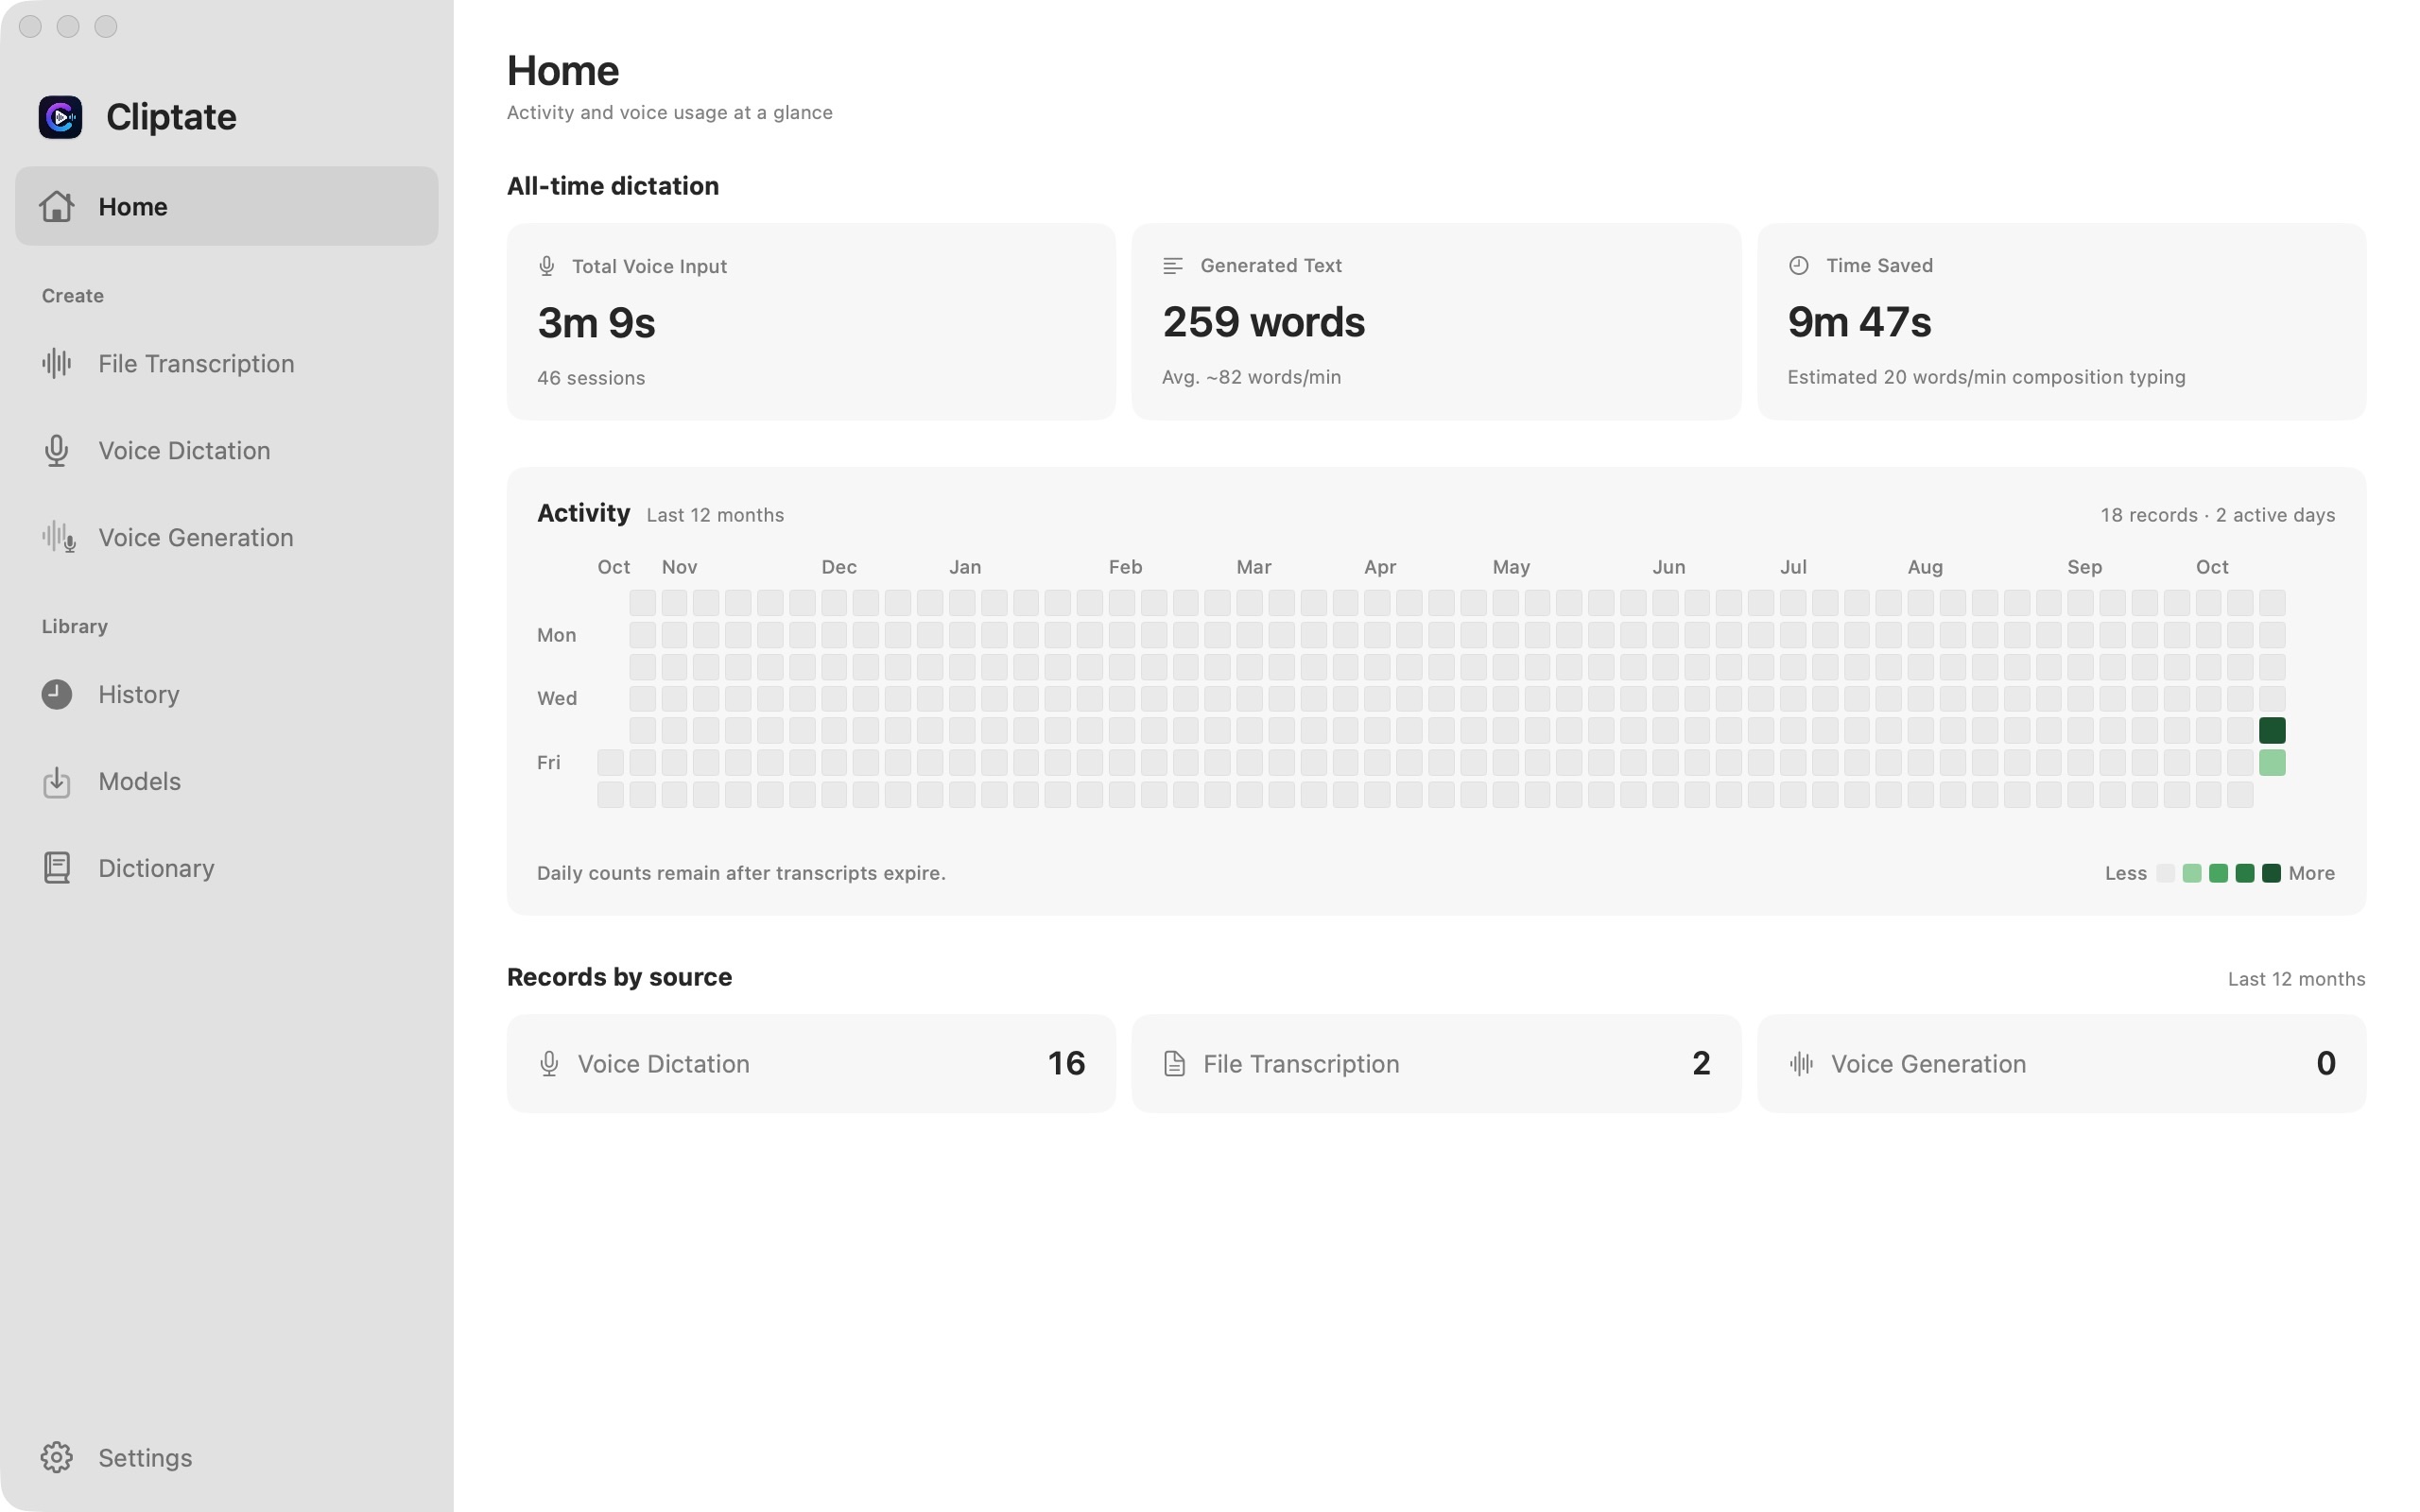Click the Dictionary book icon
The image size is (2420, 1512).
click(57, 868)
